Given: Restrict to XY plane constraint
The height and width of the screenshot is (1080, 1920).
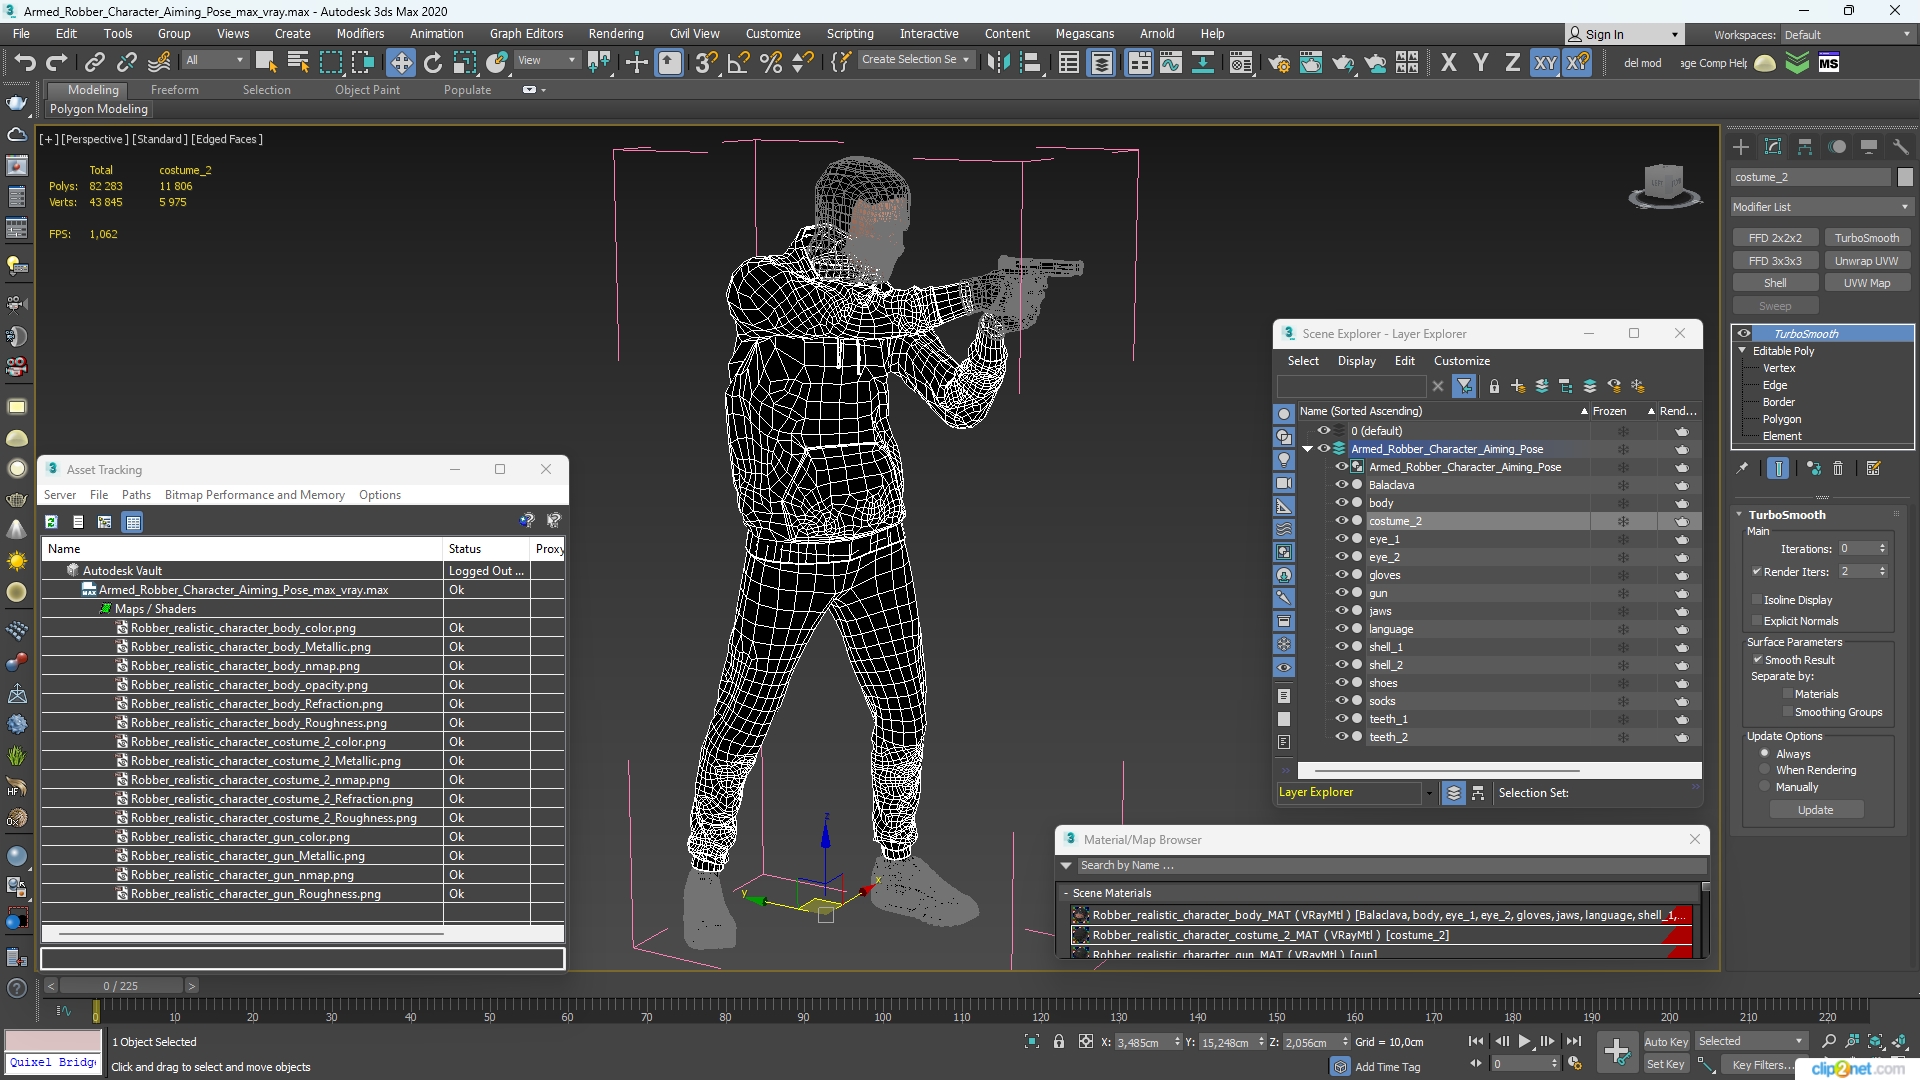Looking at the screenshot, I should [x=1545, y=63].
